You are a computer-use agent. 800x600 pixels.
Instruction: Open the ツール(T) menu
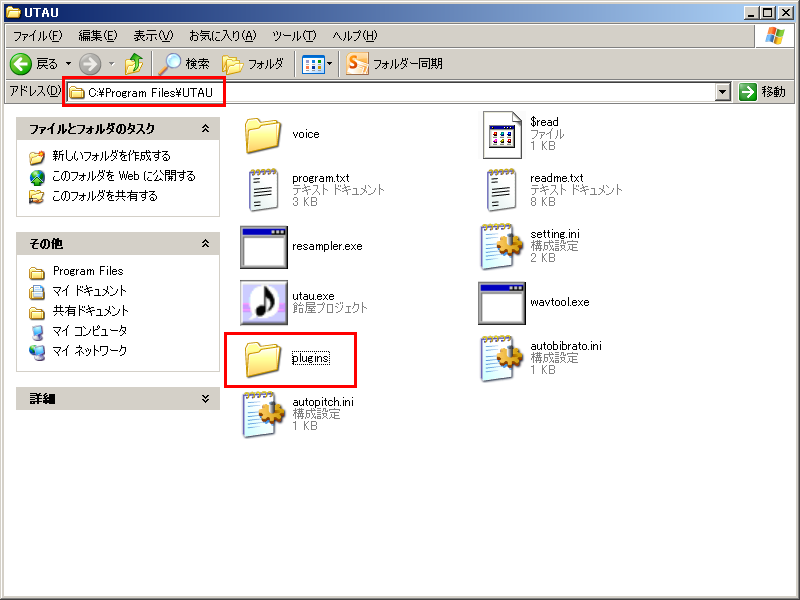pyautogui.click(x=293, y=36)
